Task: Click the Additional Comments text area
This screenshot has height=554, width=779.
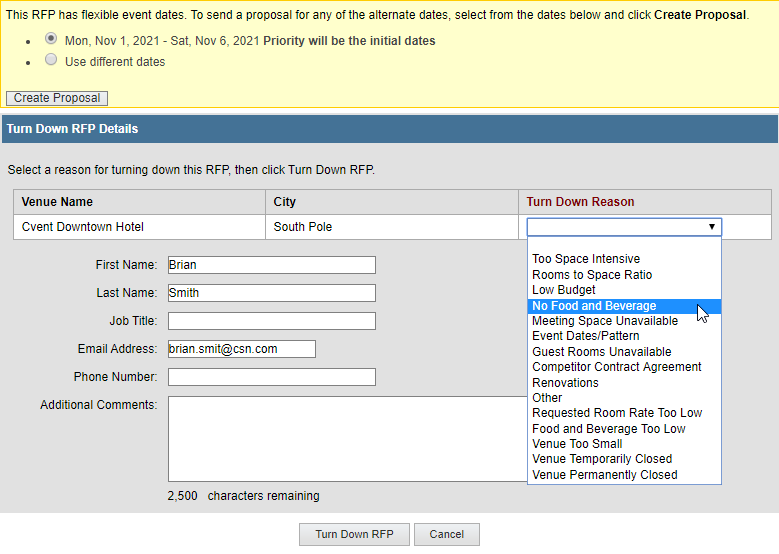Action: (x=348, y=439)
